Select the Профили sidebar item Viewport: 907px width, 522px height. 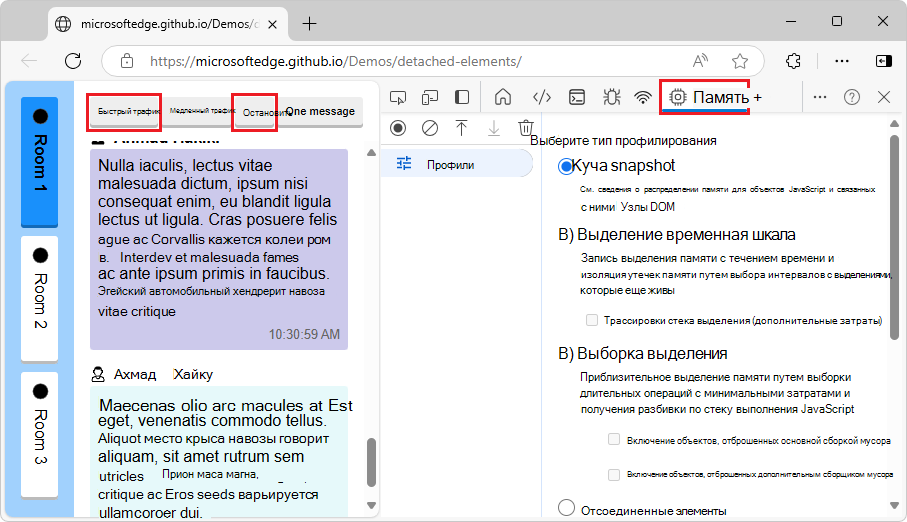(456, 164)
